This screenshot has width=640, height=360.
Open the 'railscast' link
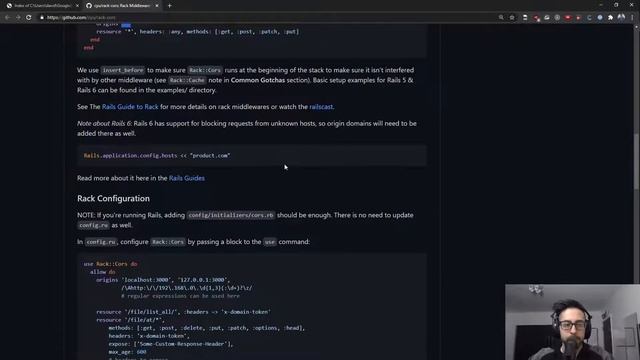[x=321, y=107]
